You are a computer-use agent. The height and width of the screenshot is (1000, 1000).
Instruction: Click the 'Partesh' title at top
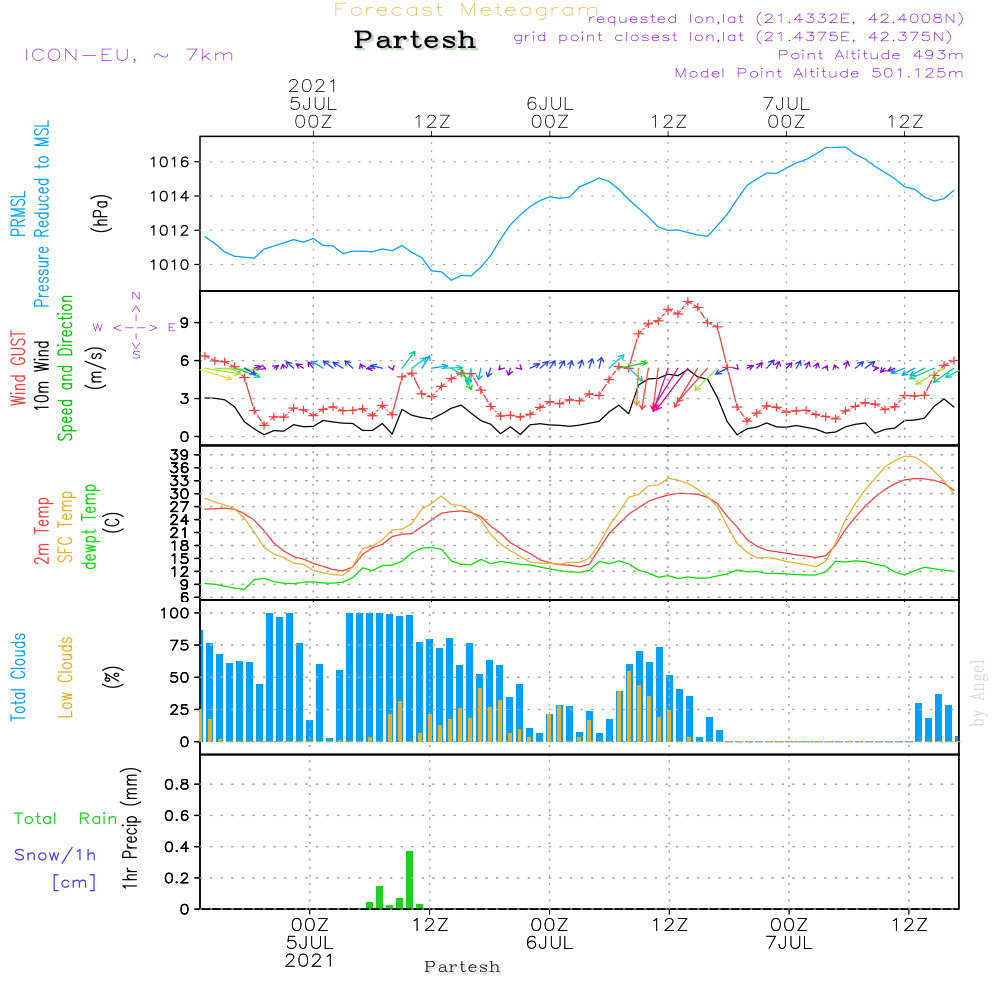tap(415, 40)
